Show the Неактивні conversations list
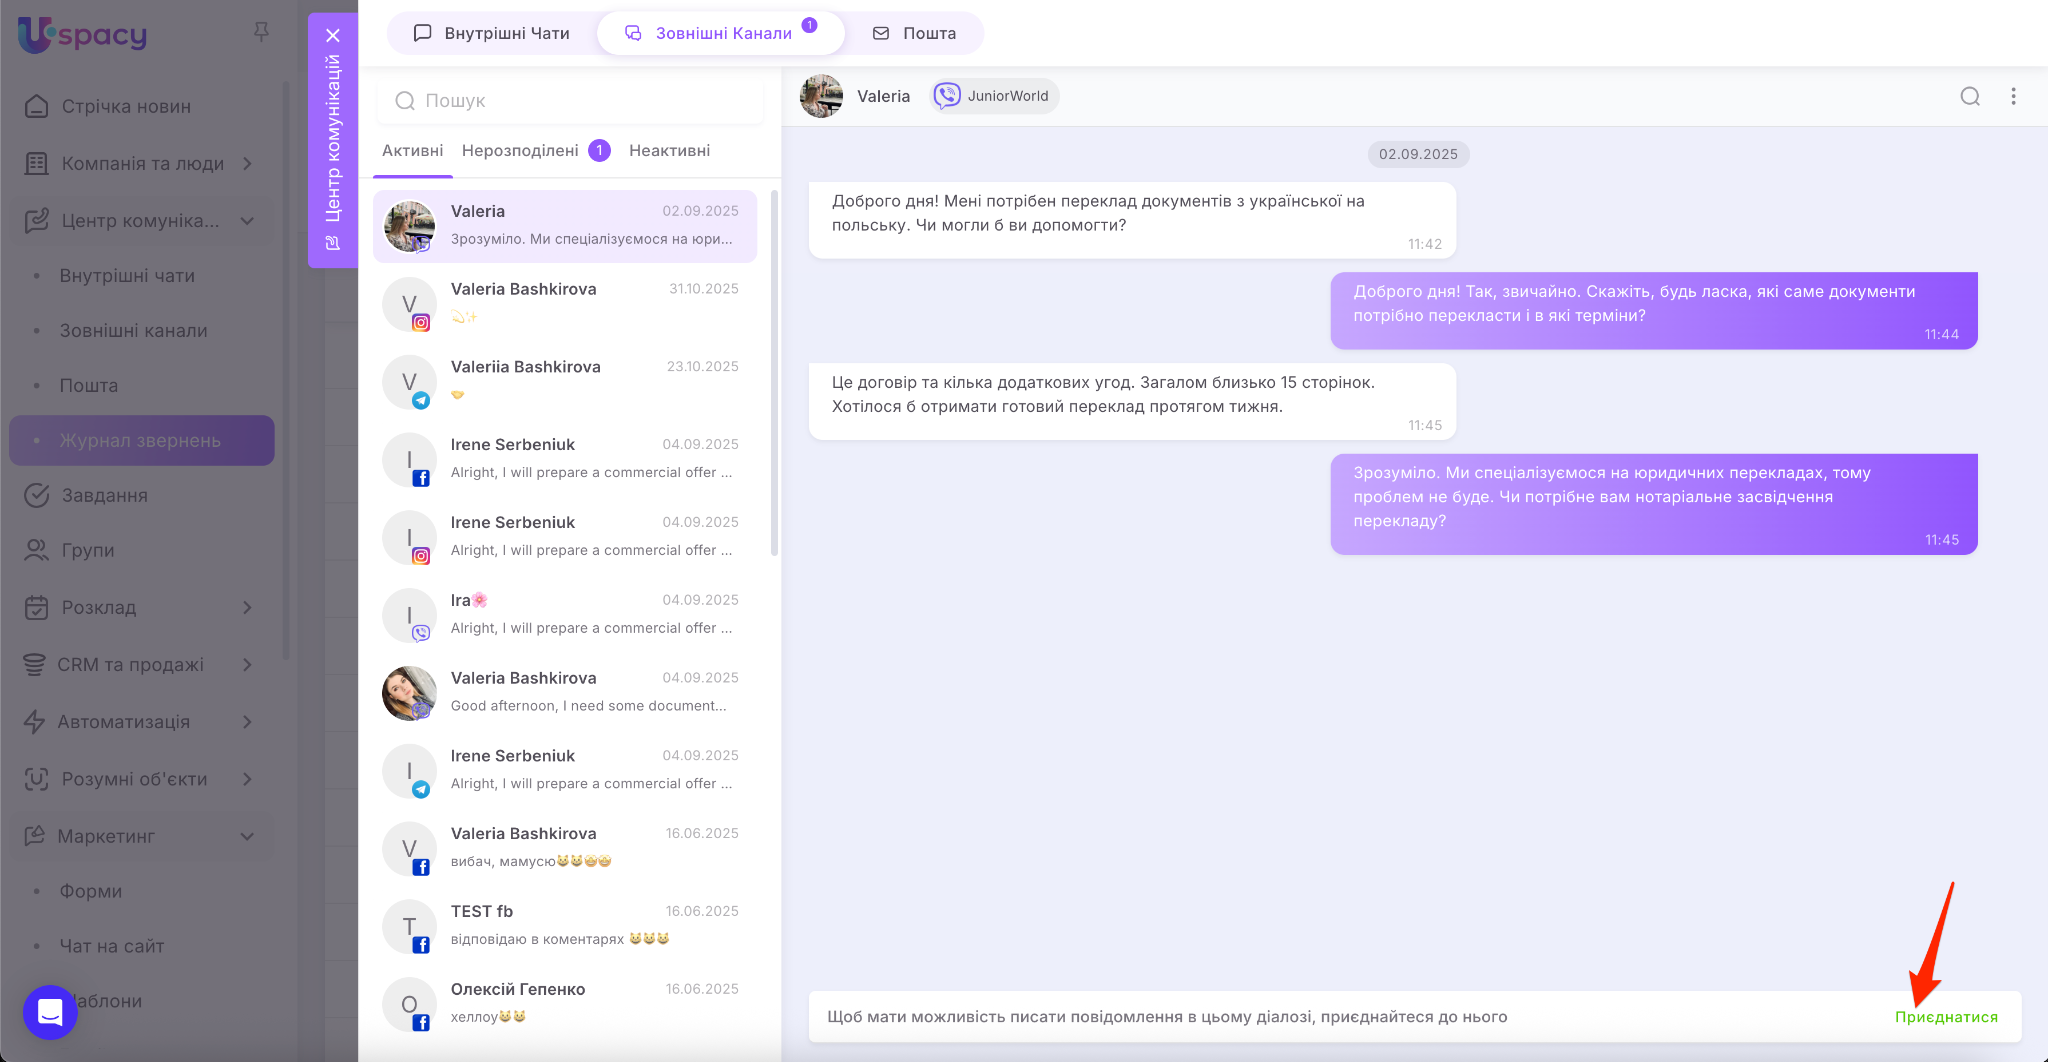Image resolution: width=2048 pixels, height=1062 pixels. pyautogui.click(x=669, y=151)
